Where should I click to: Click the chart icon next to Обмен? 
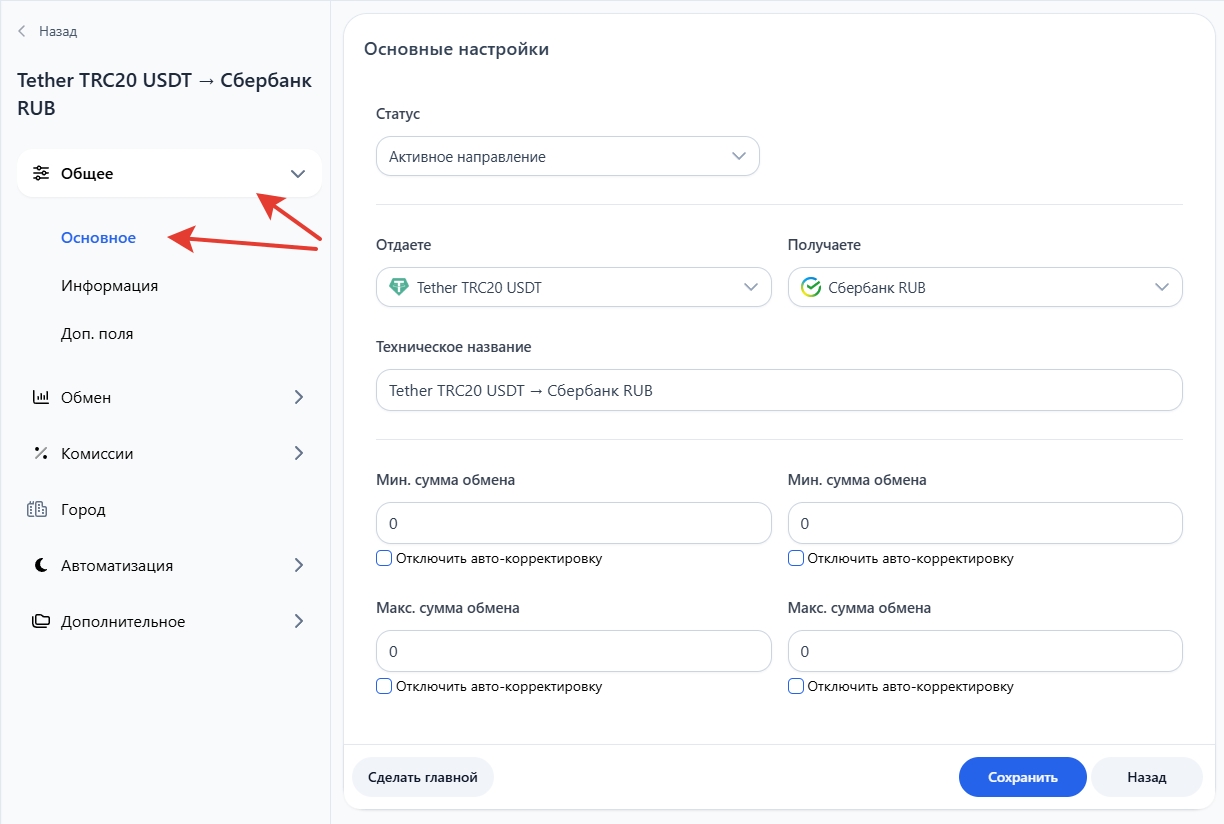pos(41,397)
